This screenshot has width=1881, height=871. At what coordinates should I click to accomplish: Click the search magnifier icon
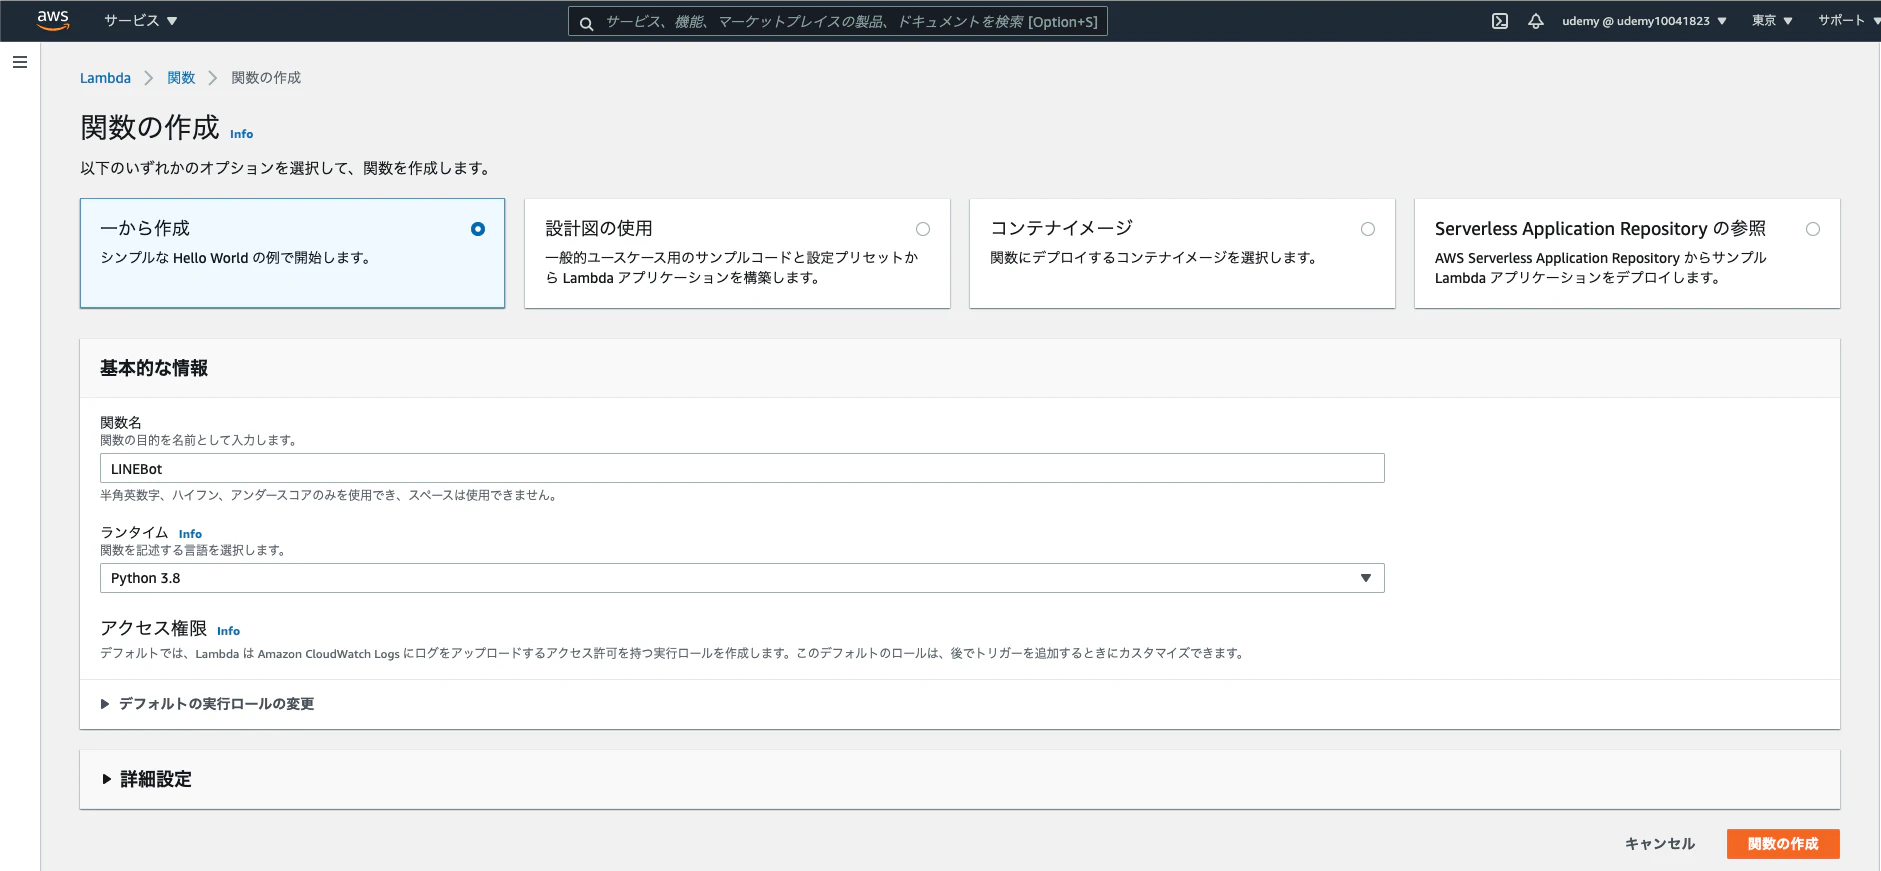tap(587, 22)
